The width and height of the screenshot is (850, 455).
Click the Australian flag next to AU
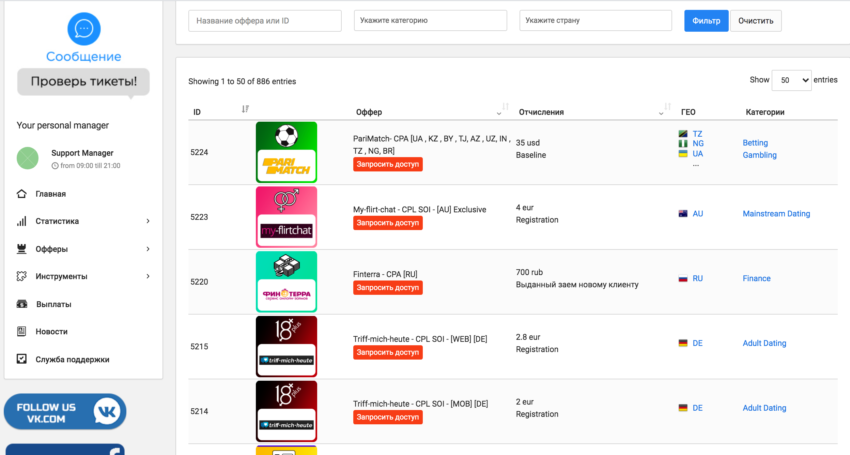point(683,214)
